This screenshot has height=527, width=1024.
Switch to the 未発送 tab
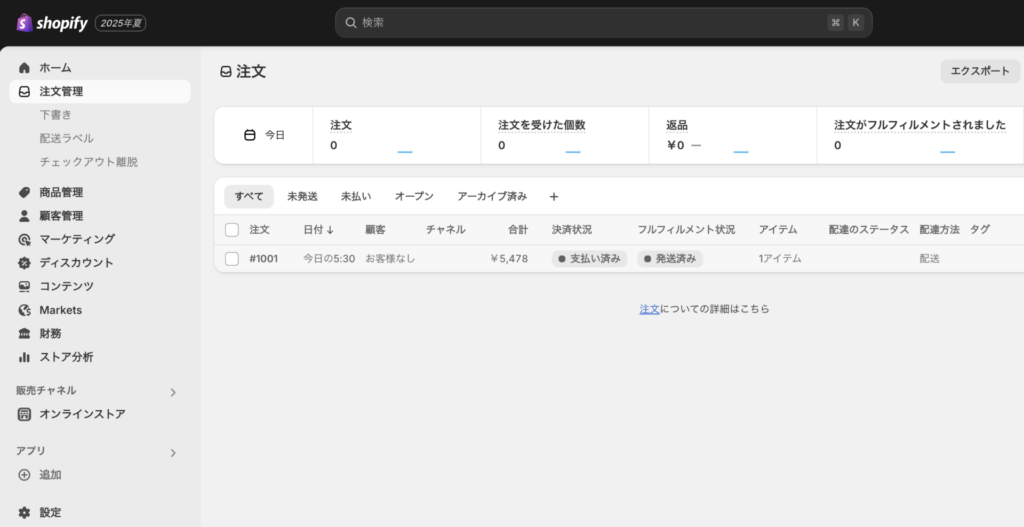302,197
